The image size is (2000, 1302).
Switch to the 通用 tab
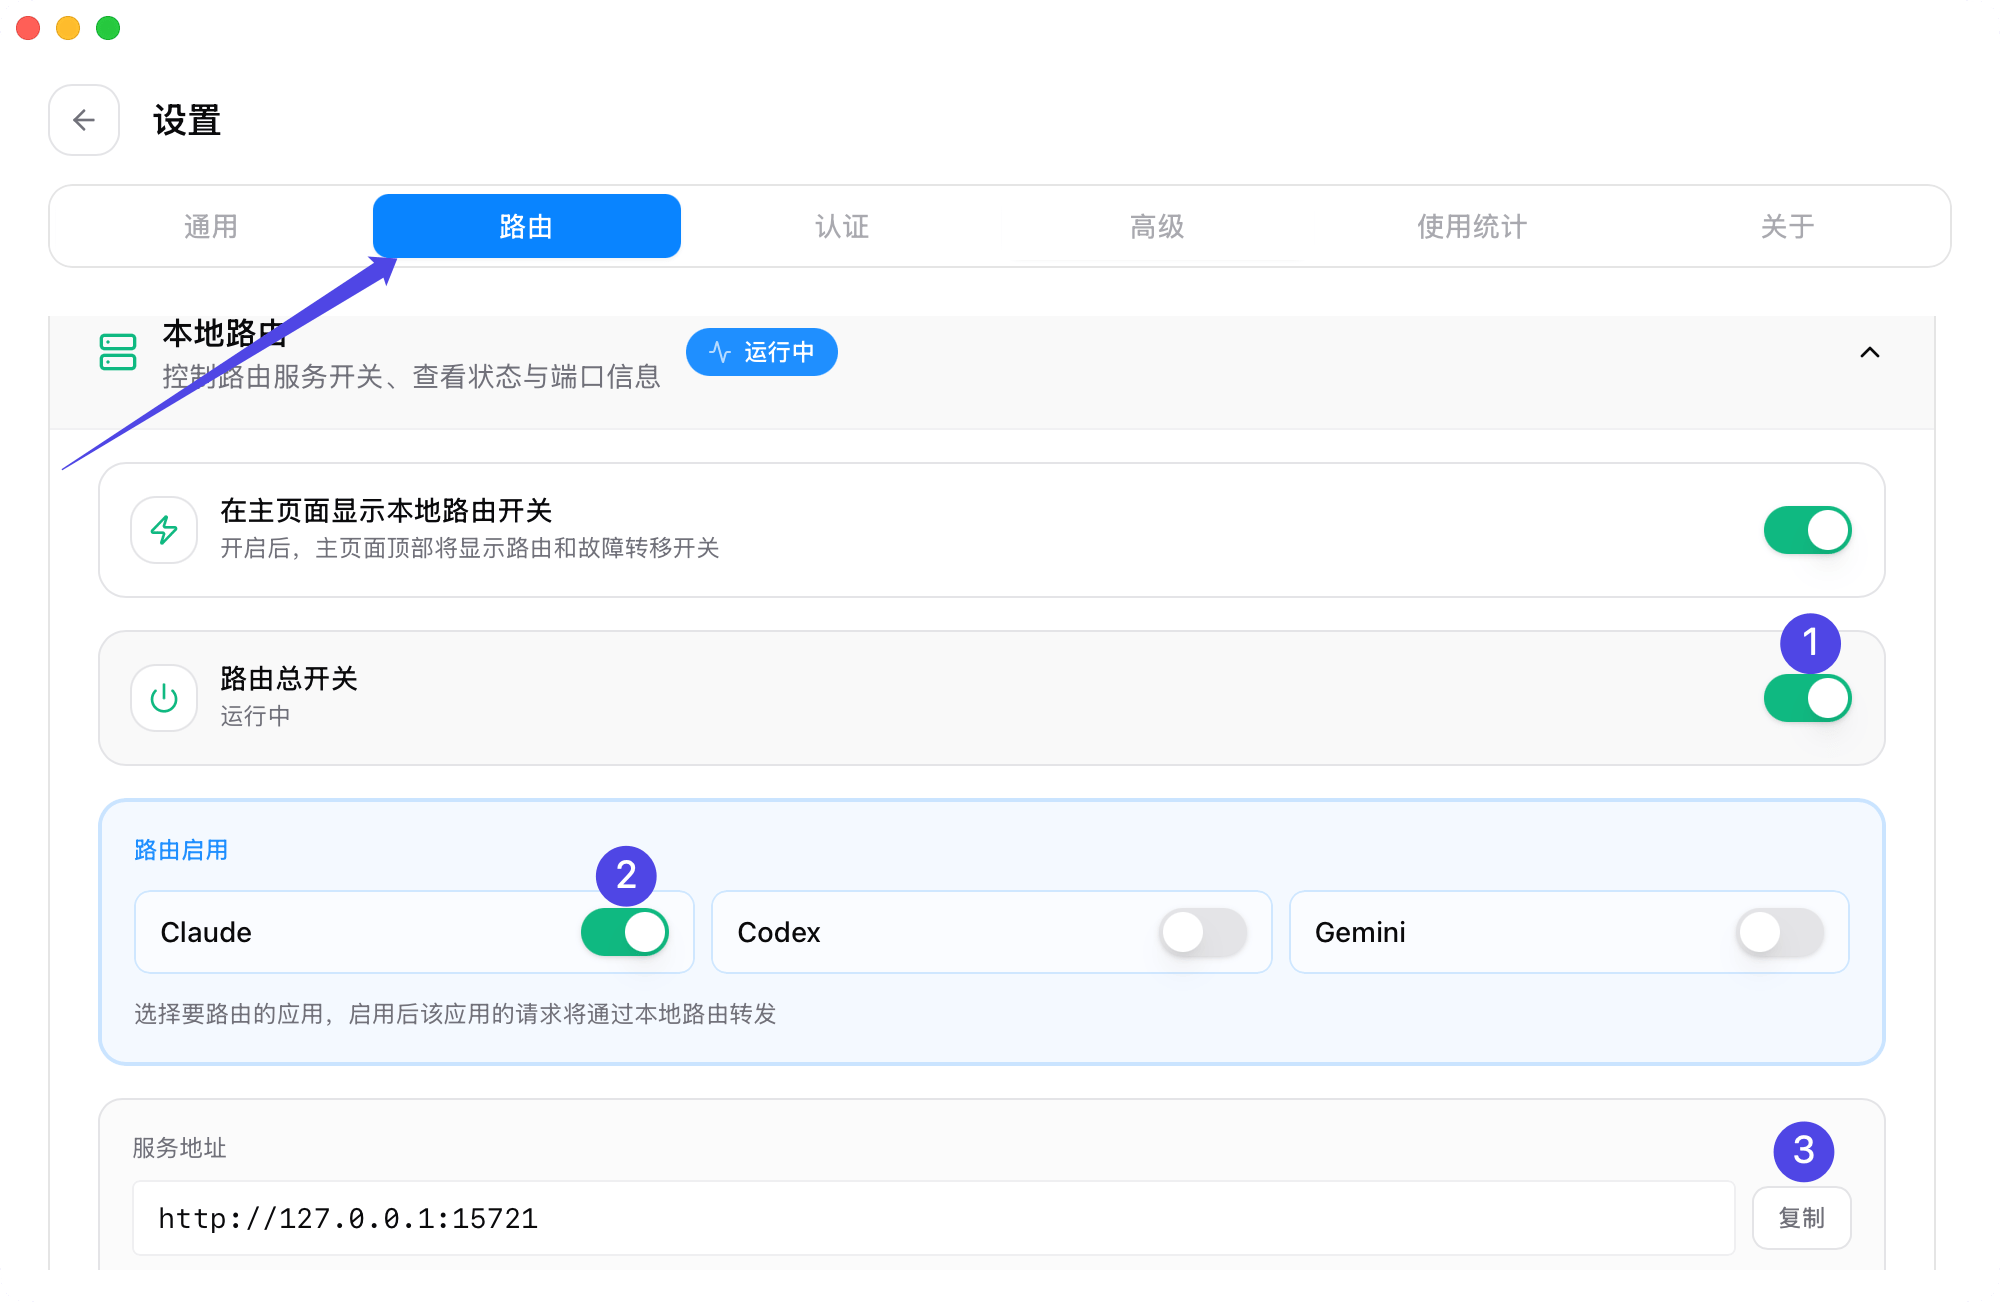pos(211,226)
